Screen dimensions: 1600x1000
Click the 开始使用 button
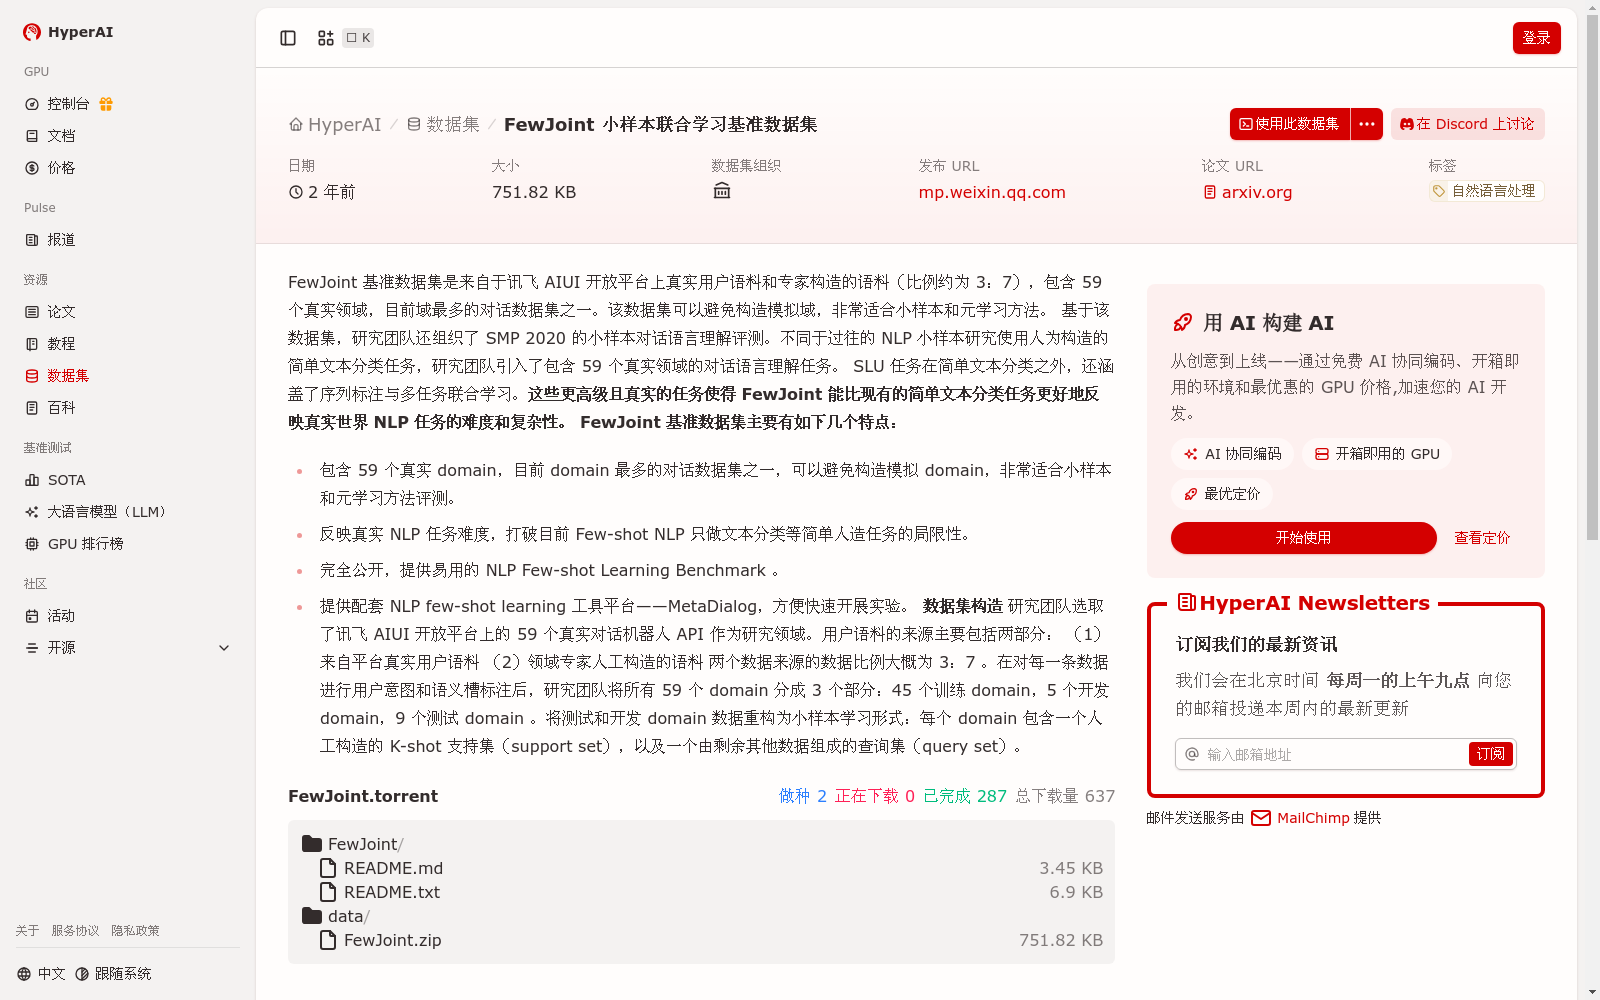(1303, 538)
